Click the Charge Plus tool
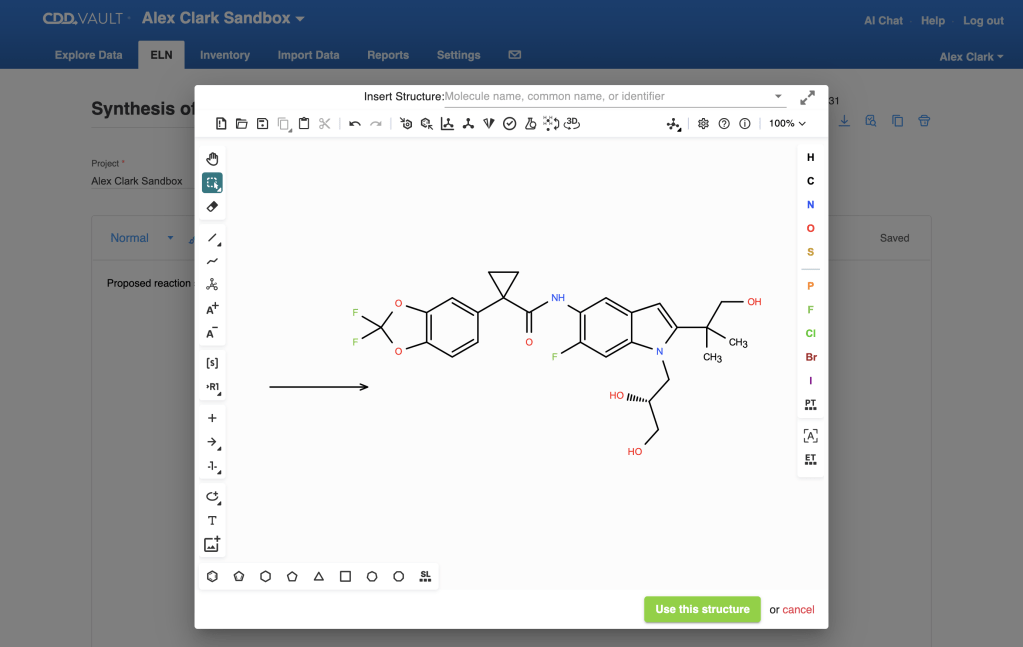 point(212,309)
